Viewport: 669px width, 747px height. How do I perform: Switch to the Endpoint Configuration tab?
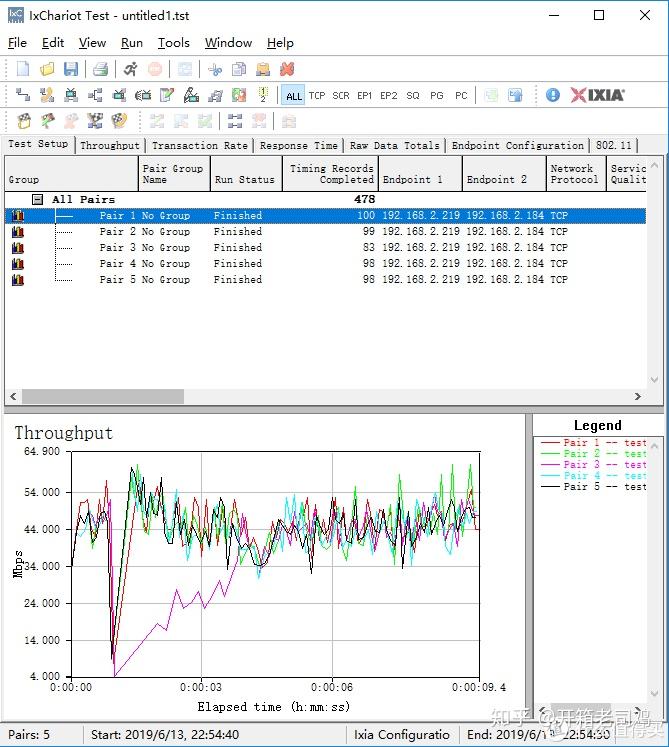[517, 145]
